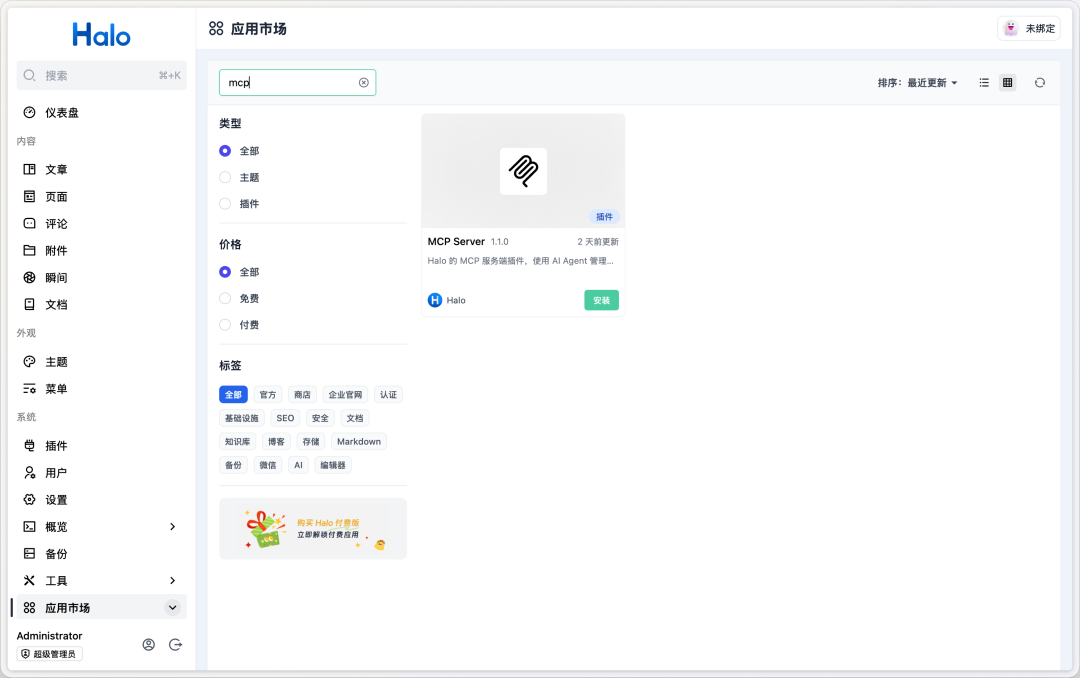Filter by 商店 tag

(x=302, y=395)
